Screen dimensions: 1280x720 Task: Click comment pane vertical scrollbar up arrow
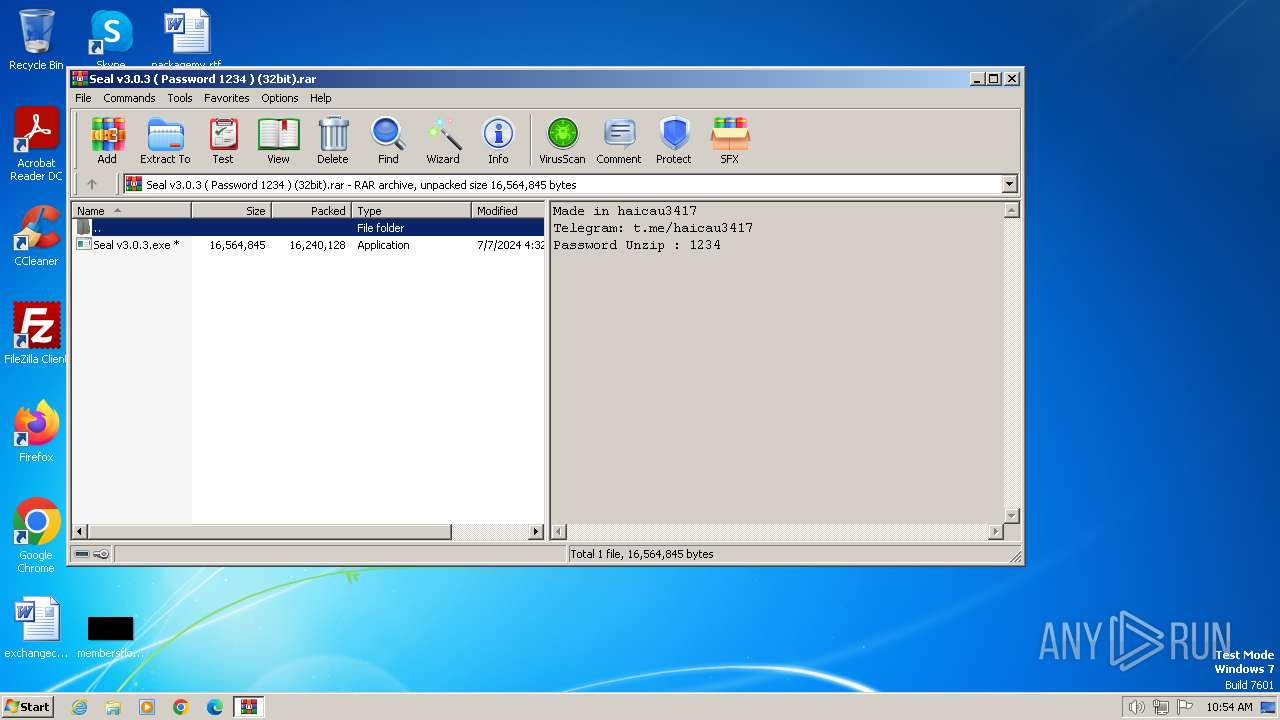pos(1011,210)
